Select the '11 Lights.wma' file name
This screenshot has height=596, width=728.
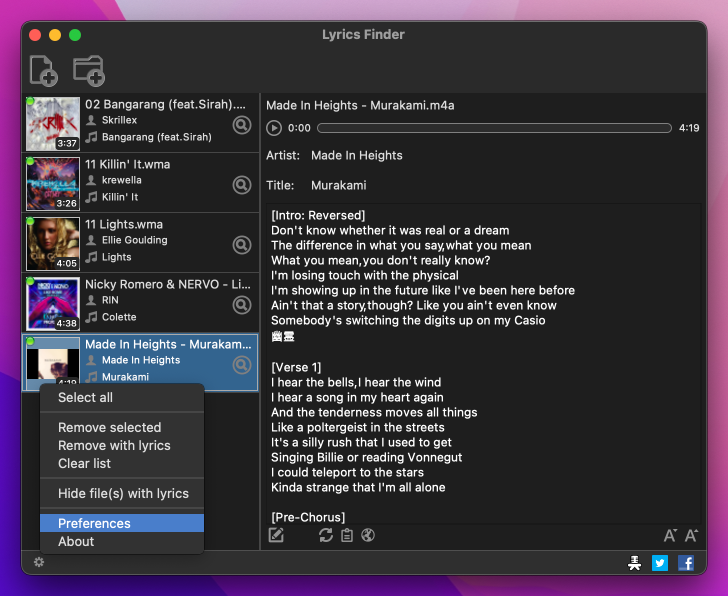[x=124, y=224]
